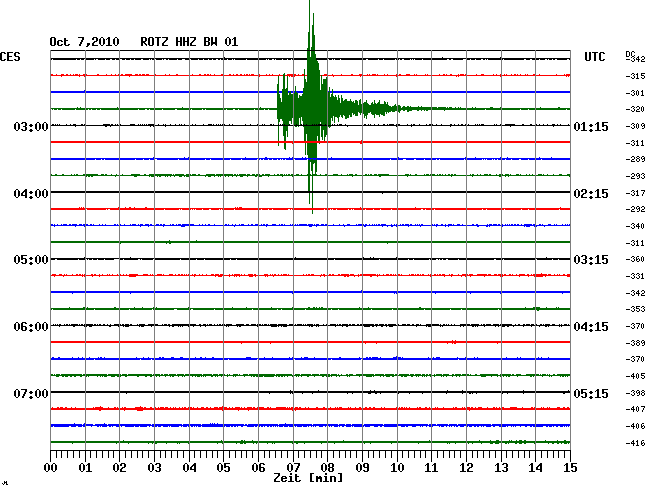Click the DC offset value '-331'
Viewport: 650px width, 494px height.
coord(635,276)
